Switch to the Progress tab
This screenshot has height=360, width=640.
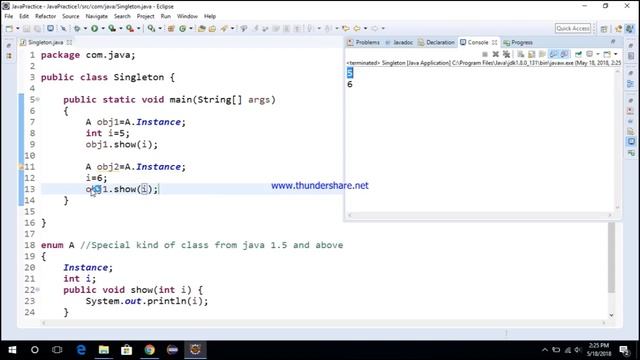(x=518, y=42)
